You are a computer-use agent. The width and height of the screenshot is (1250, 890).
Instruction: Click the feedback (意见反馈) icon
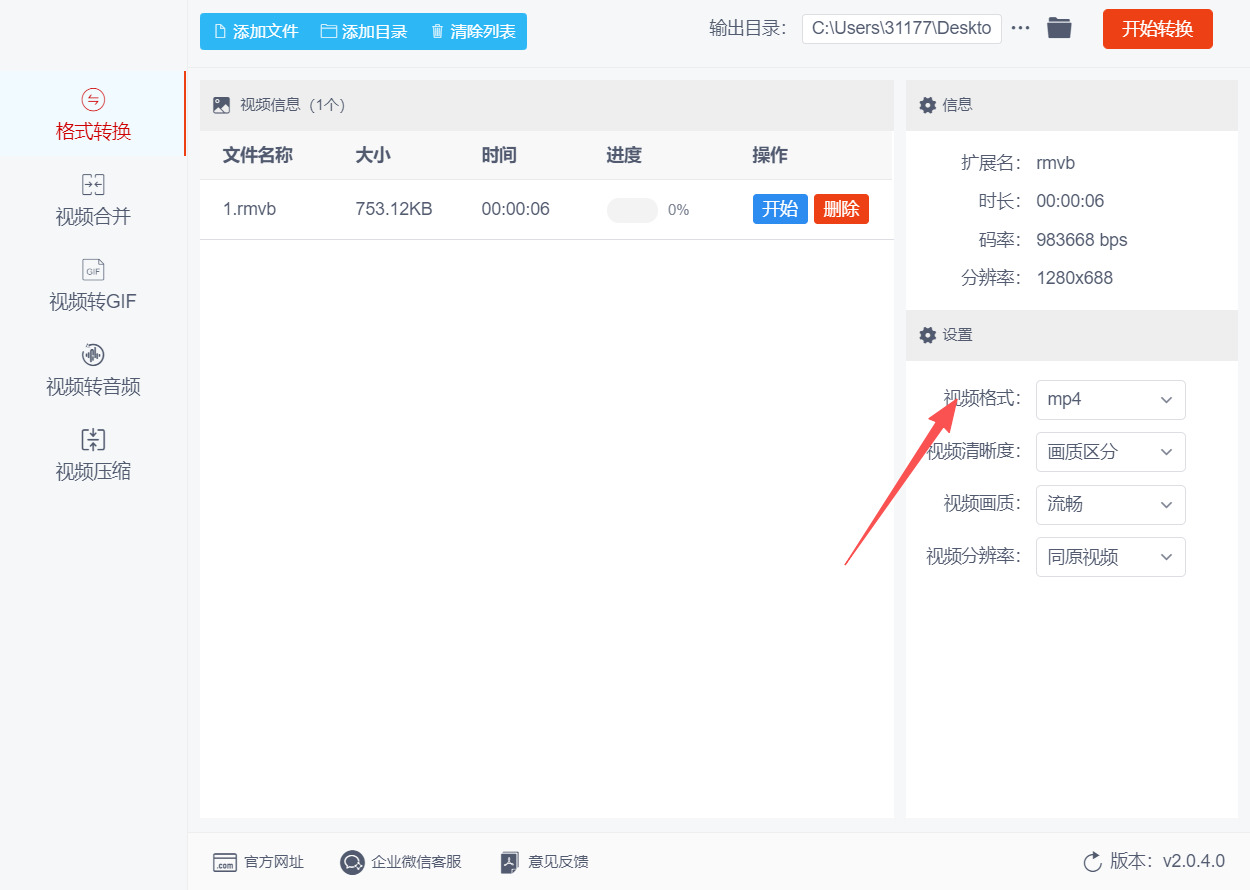[x=510, y=862]
